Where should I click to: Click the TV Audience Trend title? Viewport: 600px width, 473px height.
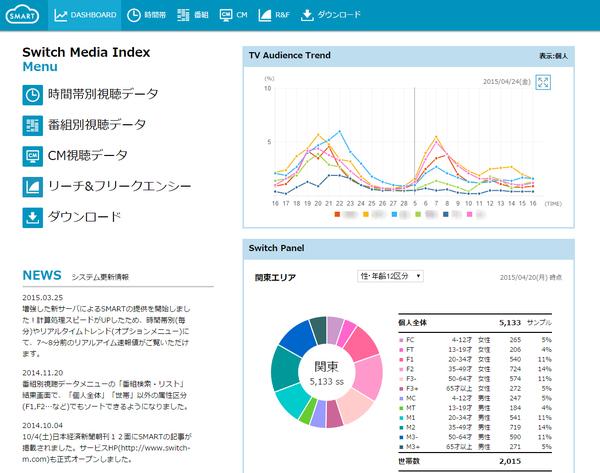tap(290, 55)
